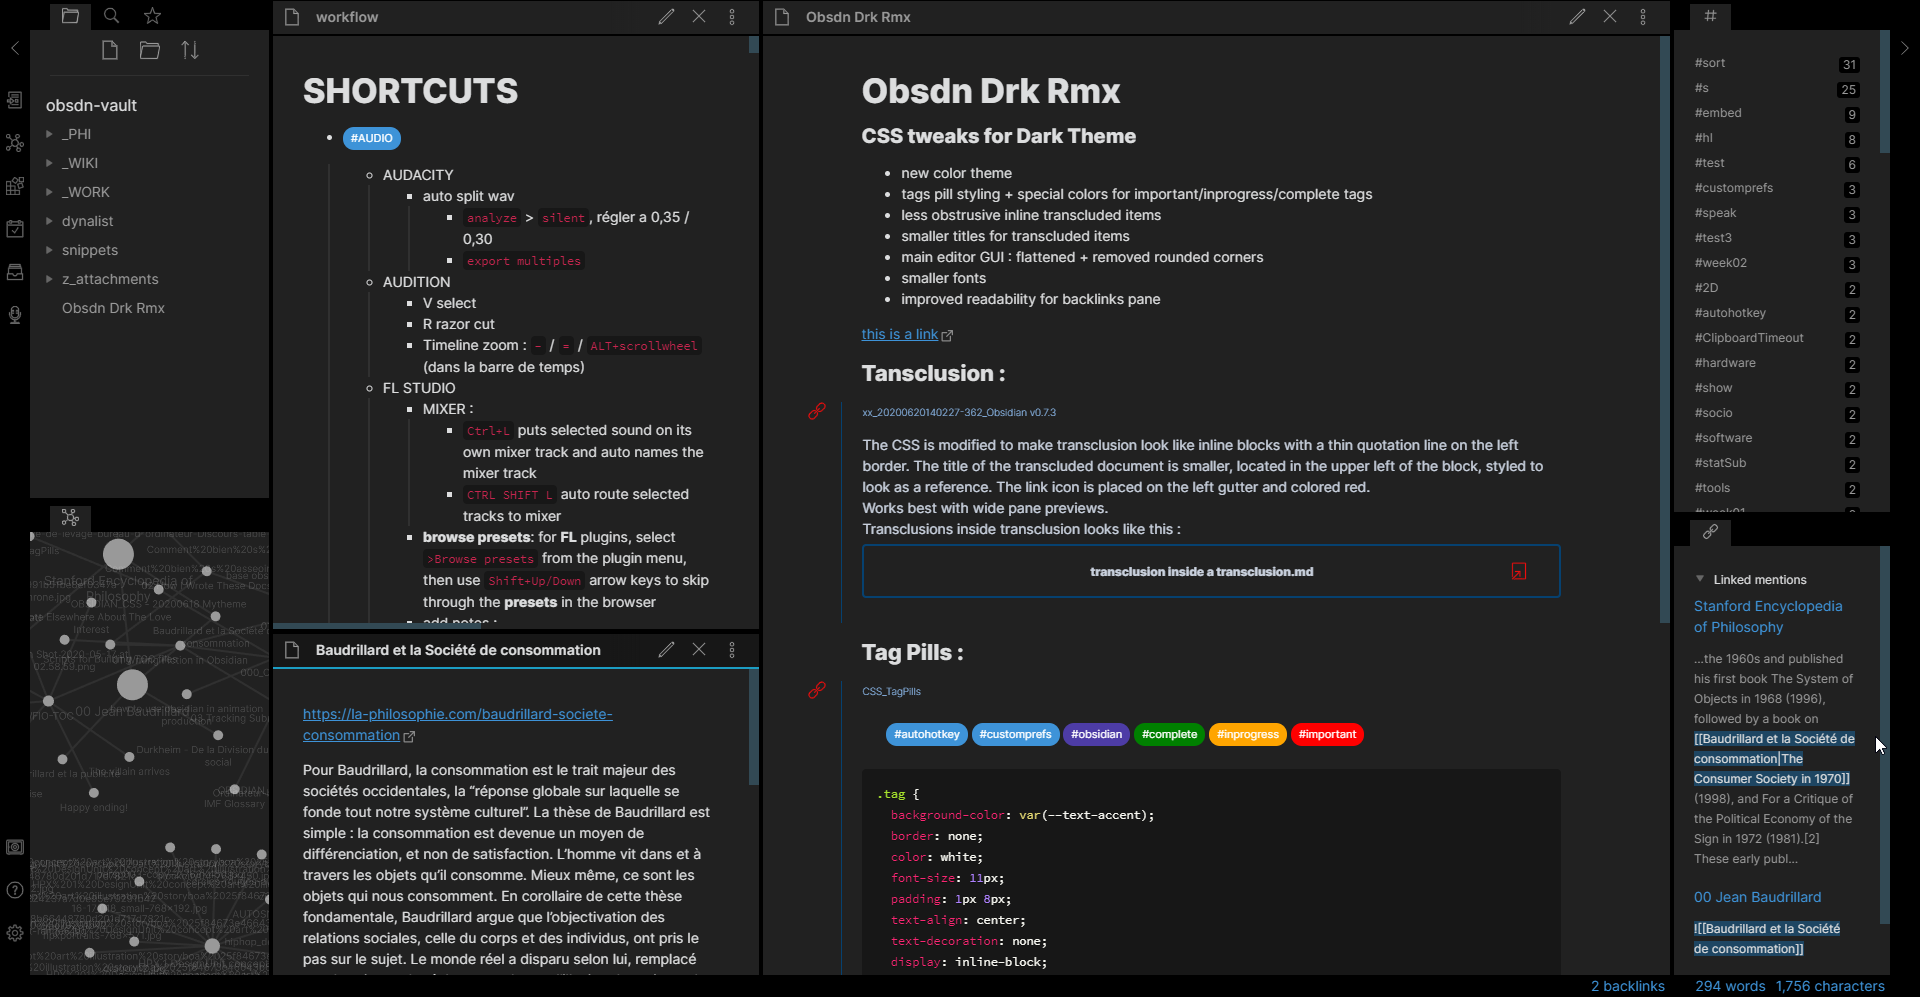
Task: Toggle edit mode for the Baudrillard pane
Action: pyautogui.click(x=666, y=650)
